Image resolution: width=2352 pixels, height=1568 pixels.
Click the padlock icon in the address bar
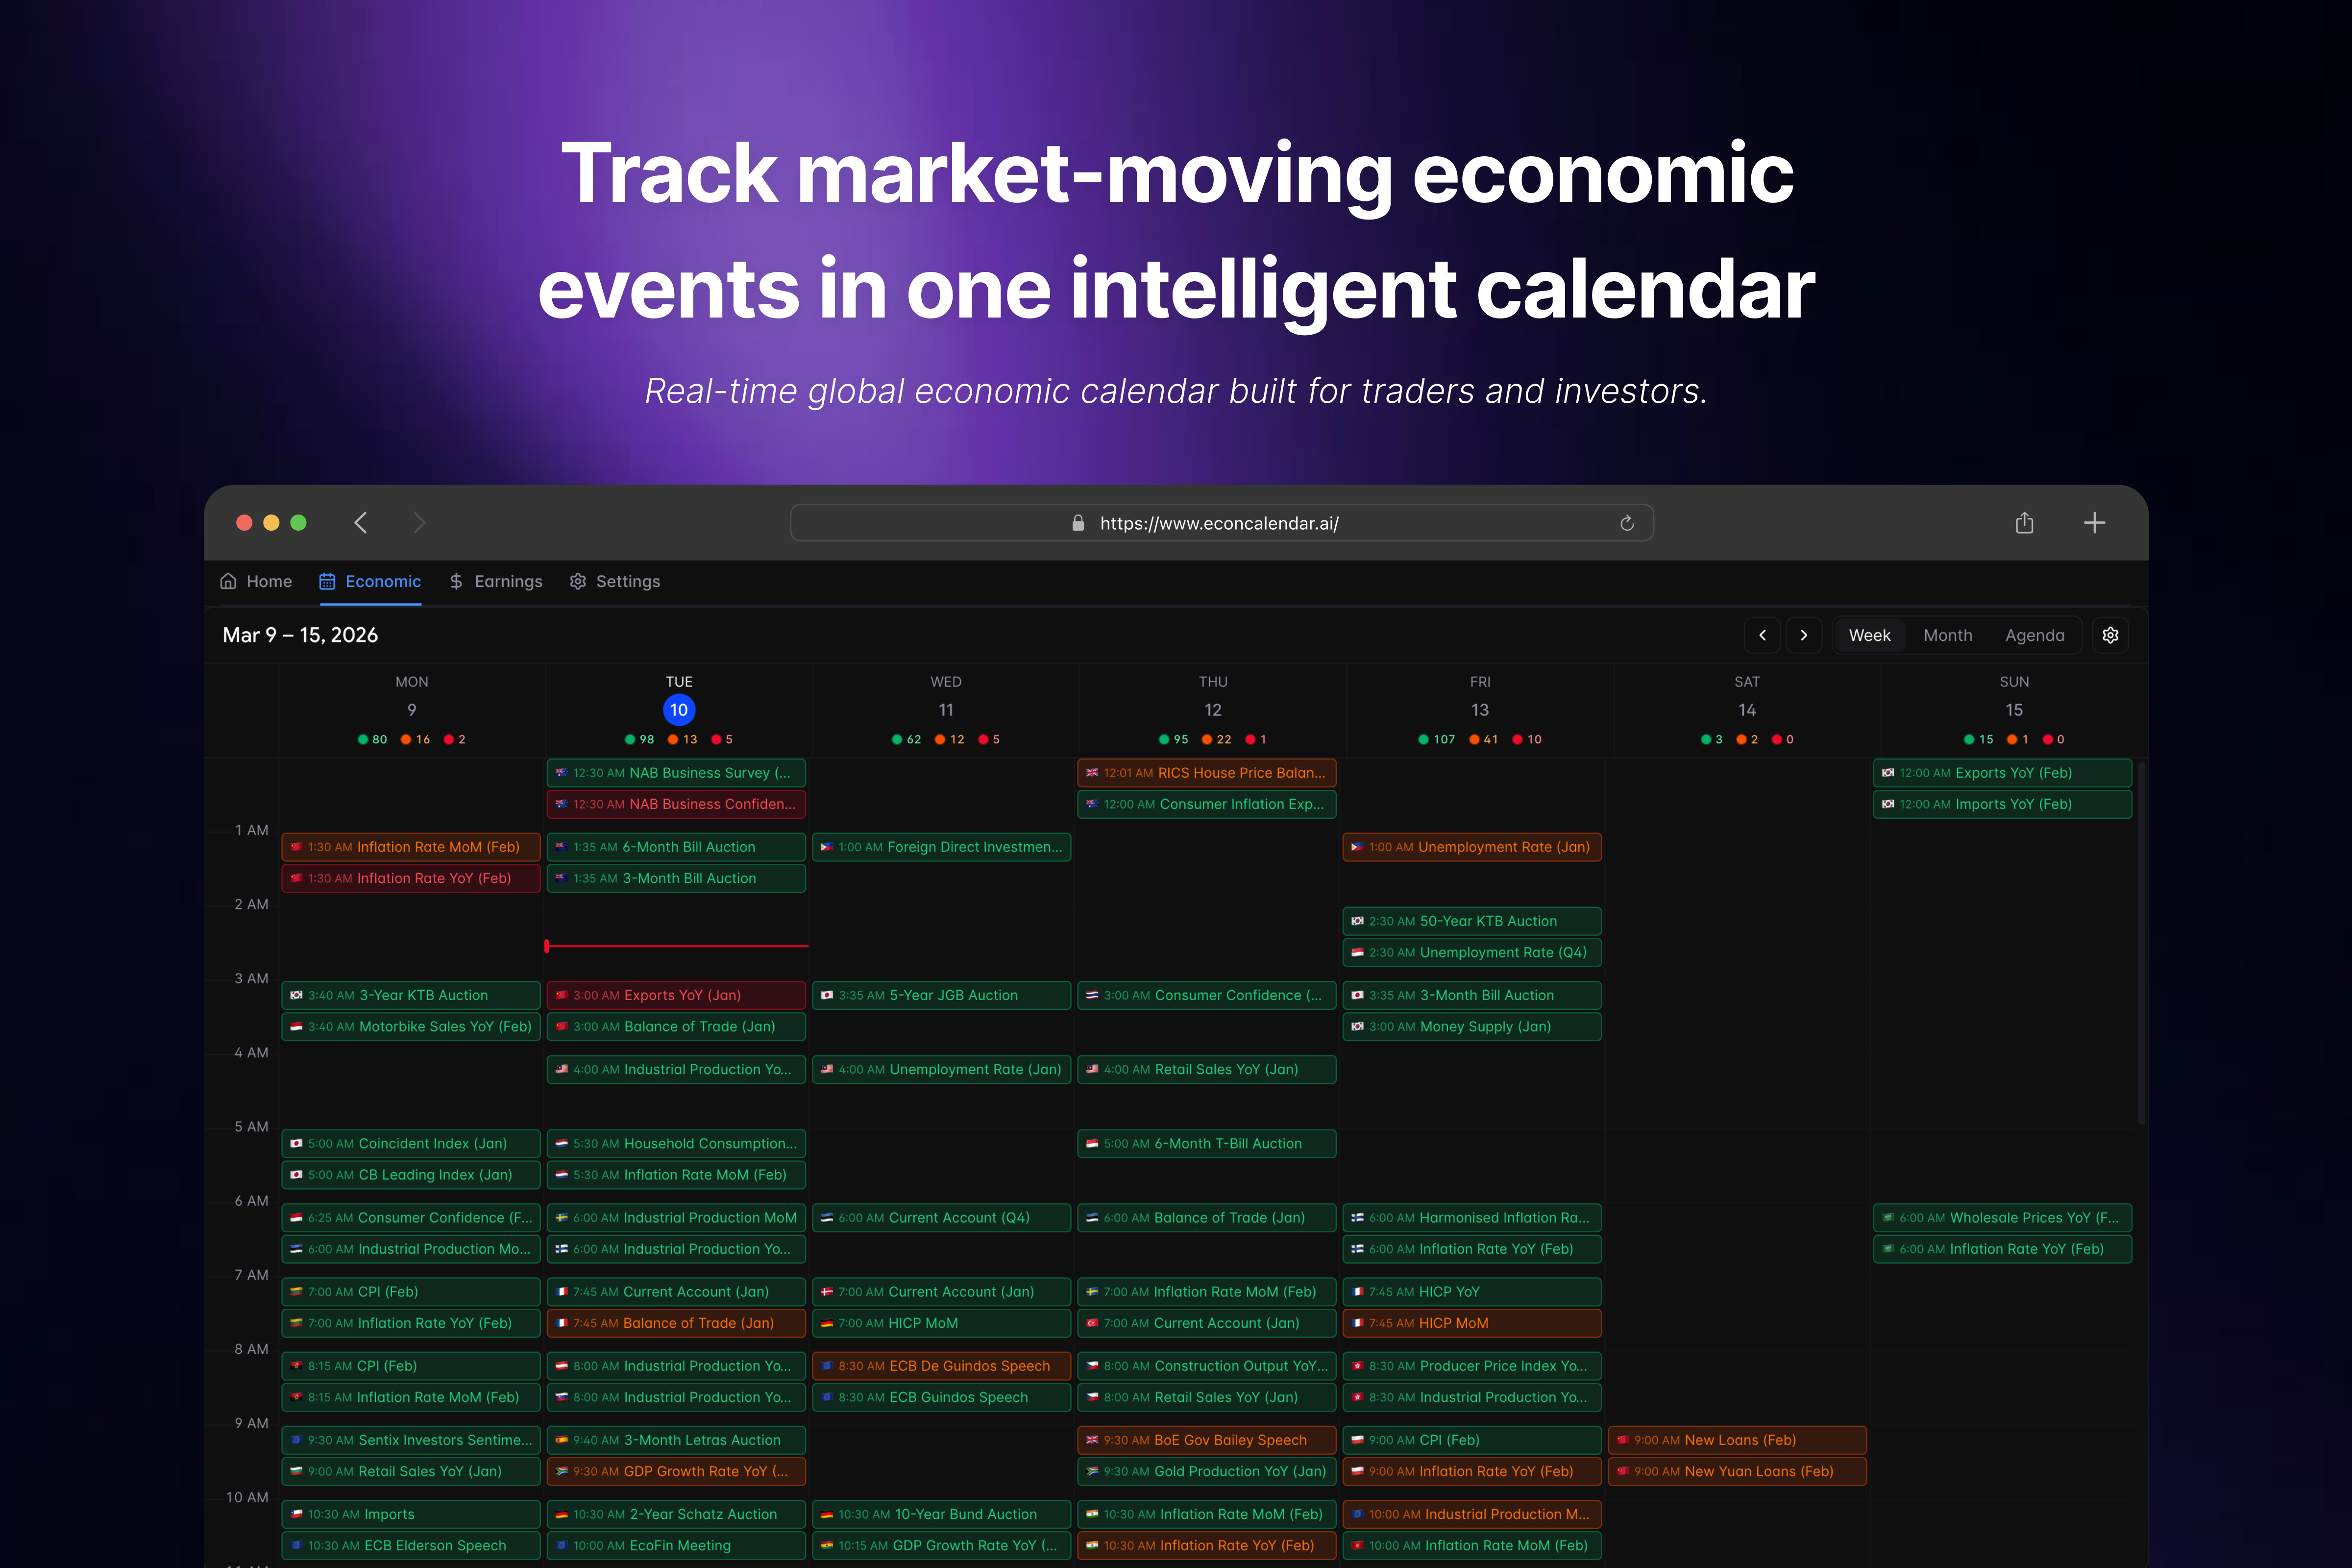[x=1078, y=522]
